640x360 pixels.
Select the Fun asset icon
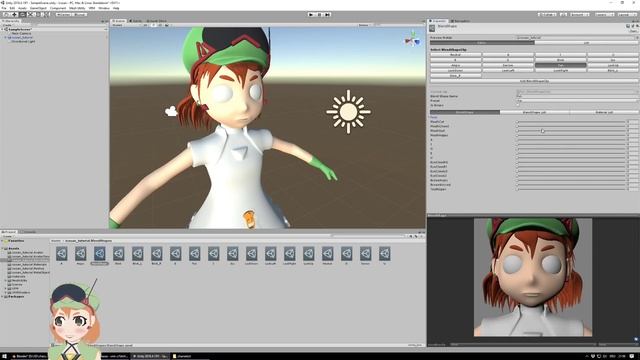pos(194,256)
